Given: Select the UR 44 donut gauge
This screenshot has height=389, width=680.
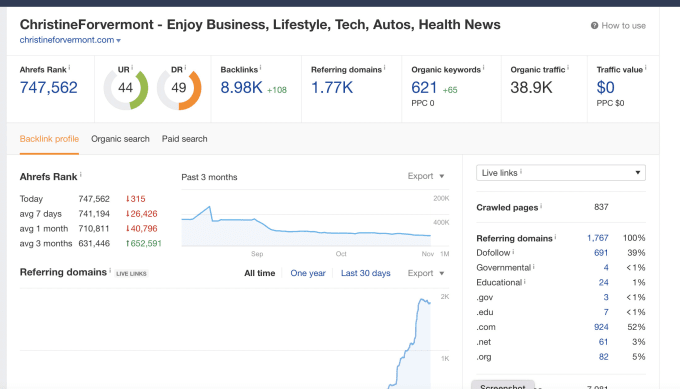Looking at the screenshot, I should click(125, 88).
